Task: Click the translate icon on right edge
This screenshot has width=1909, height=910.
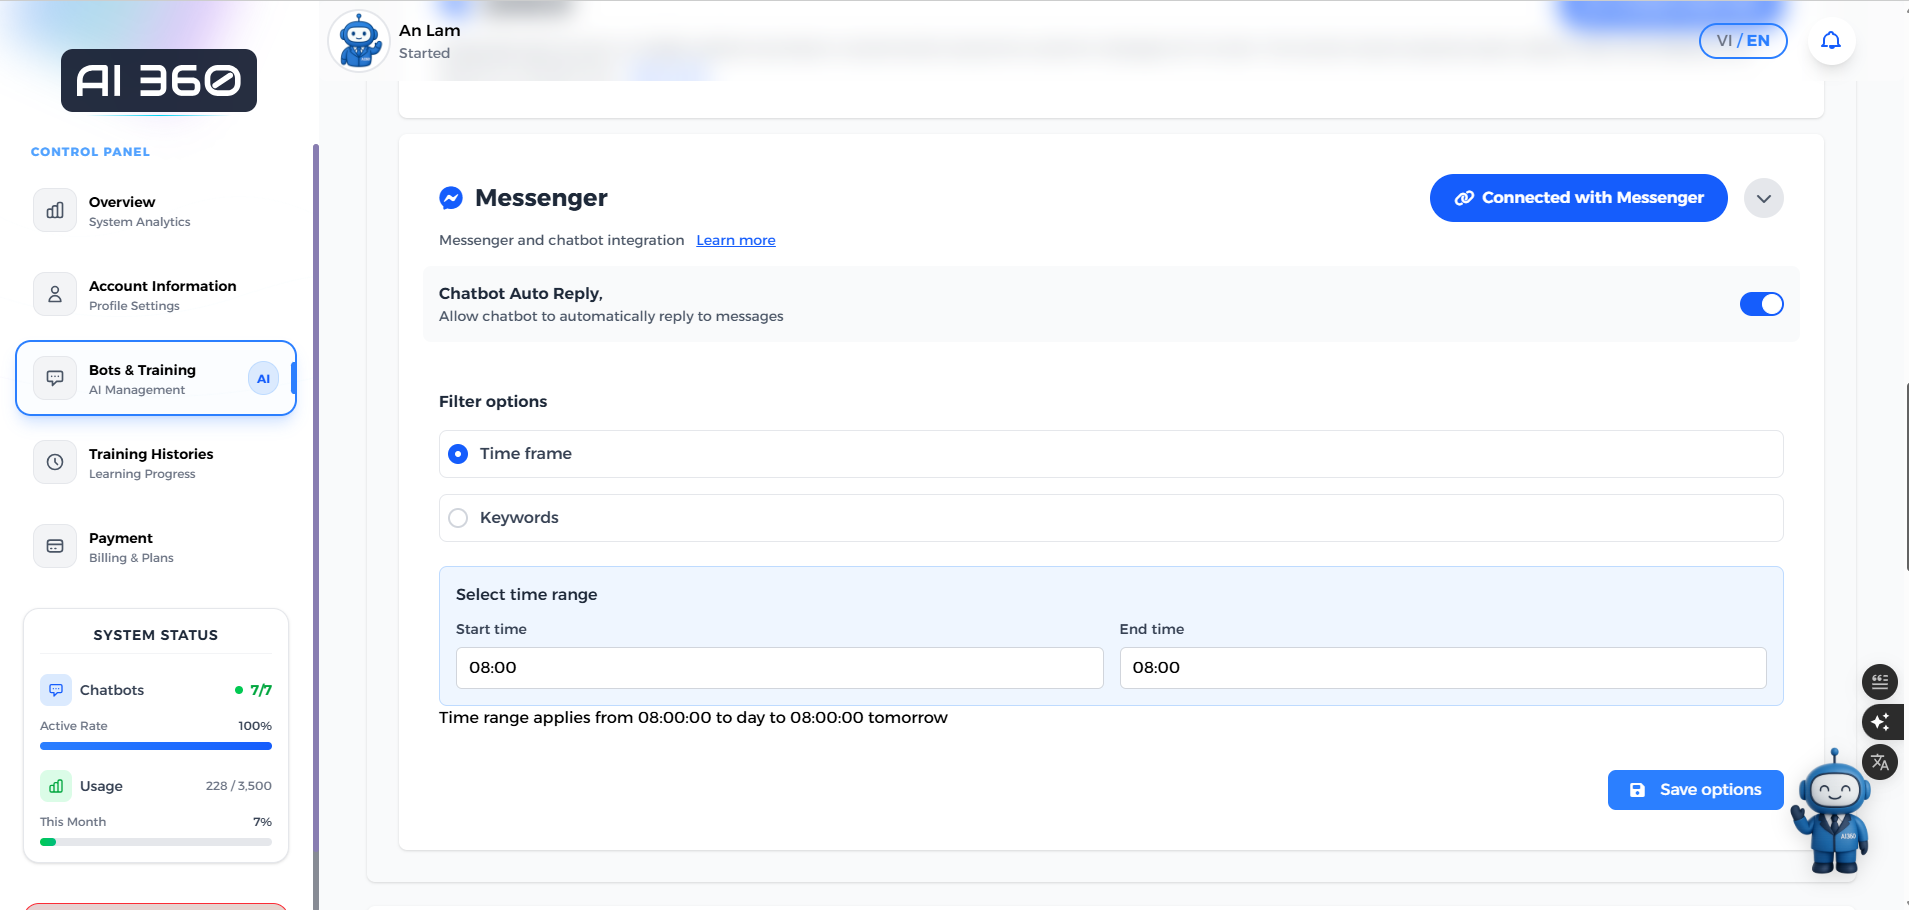Action: (1879, 762)
